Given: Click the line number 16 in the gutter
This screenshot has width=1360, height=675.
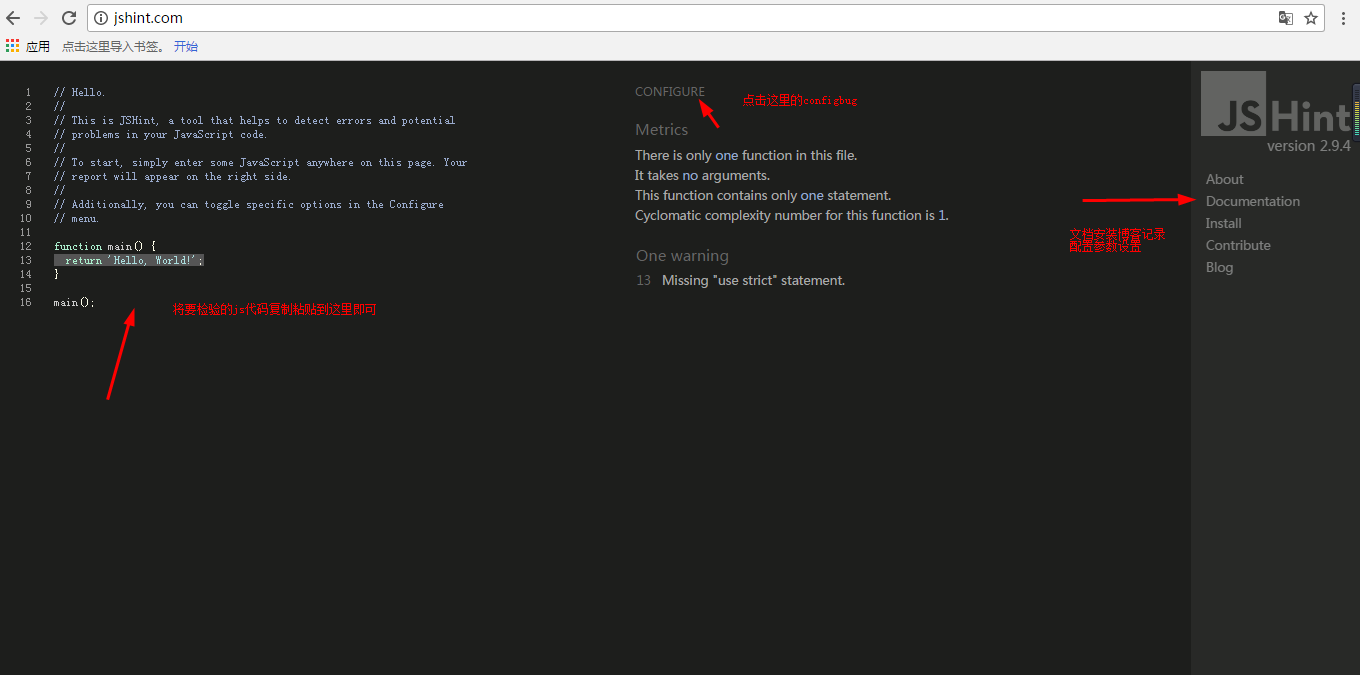Looking at the screenshot, I should coord(26,302).
